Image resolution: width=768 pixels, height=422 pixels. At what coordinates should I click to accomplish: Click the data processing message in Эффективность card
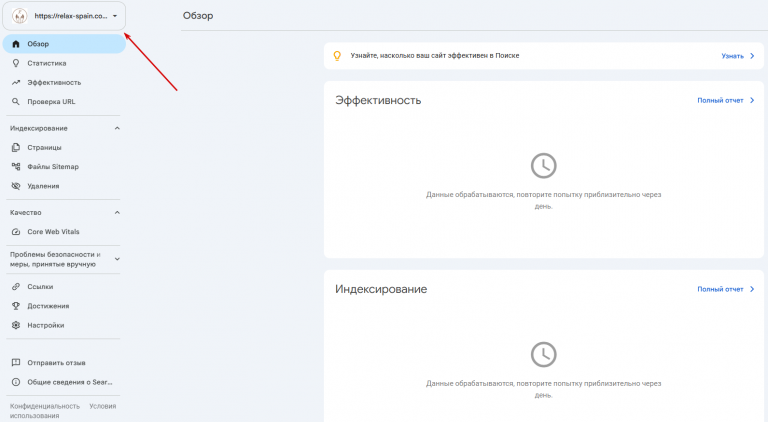544,200
